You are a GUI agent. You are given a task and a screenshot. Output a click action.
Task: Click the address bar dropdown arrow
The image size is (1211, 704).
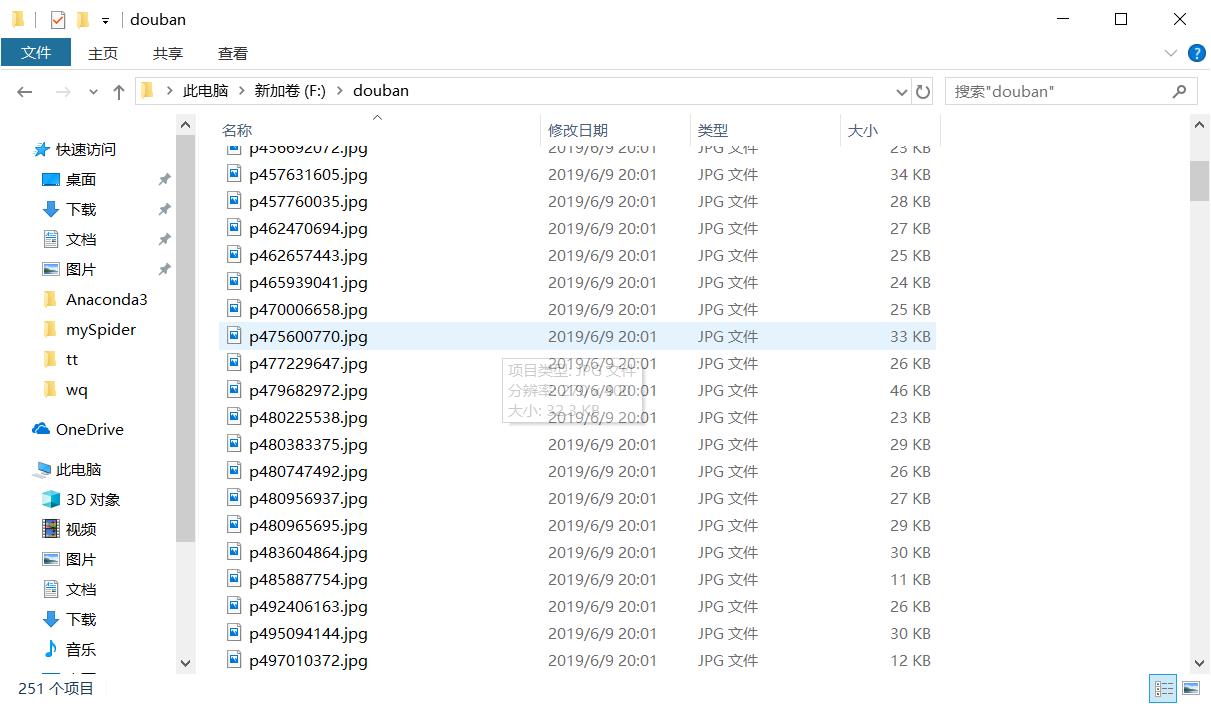pyautogui.click(x=903, y=91)
